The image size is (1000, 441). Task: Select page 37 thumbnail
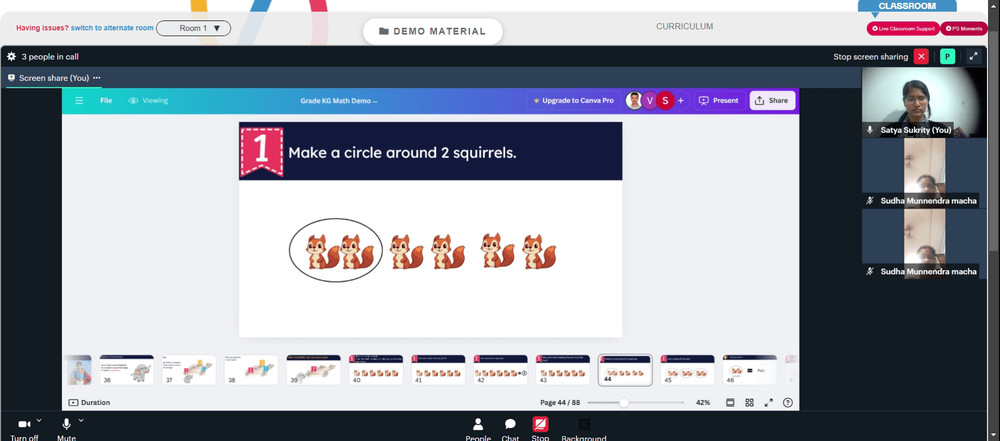click(x=189, y=370)
